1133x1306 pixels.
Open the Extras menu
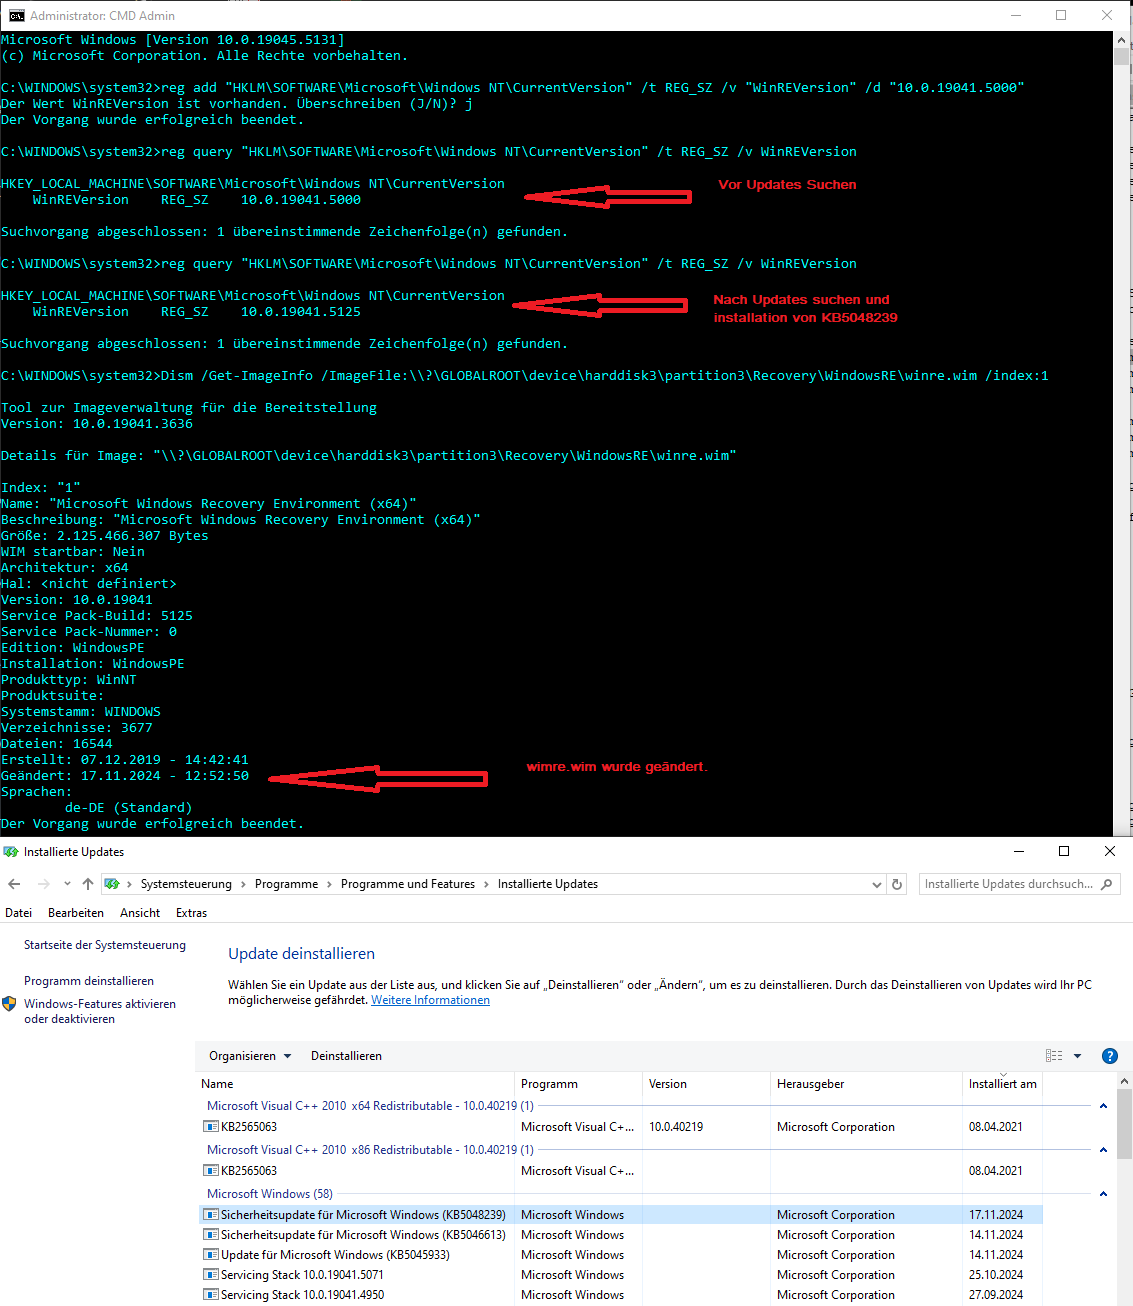pos(191,913)
